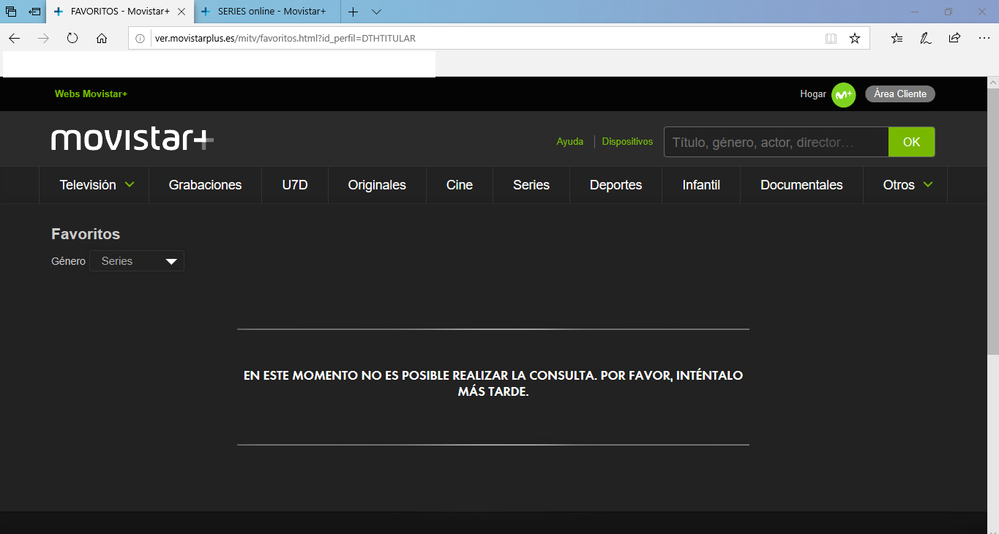Image resolution: width=999 pixels, height=534 pixels.
Task: Select the Deportes menu item
Action: point(616,185)
